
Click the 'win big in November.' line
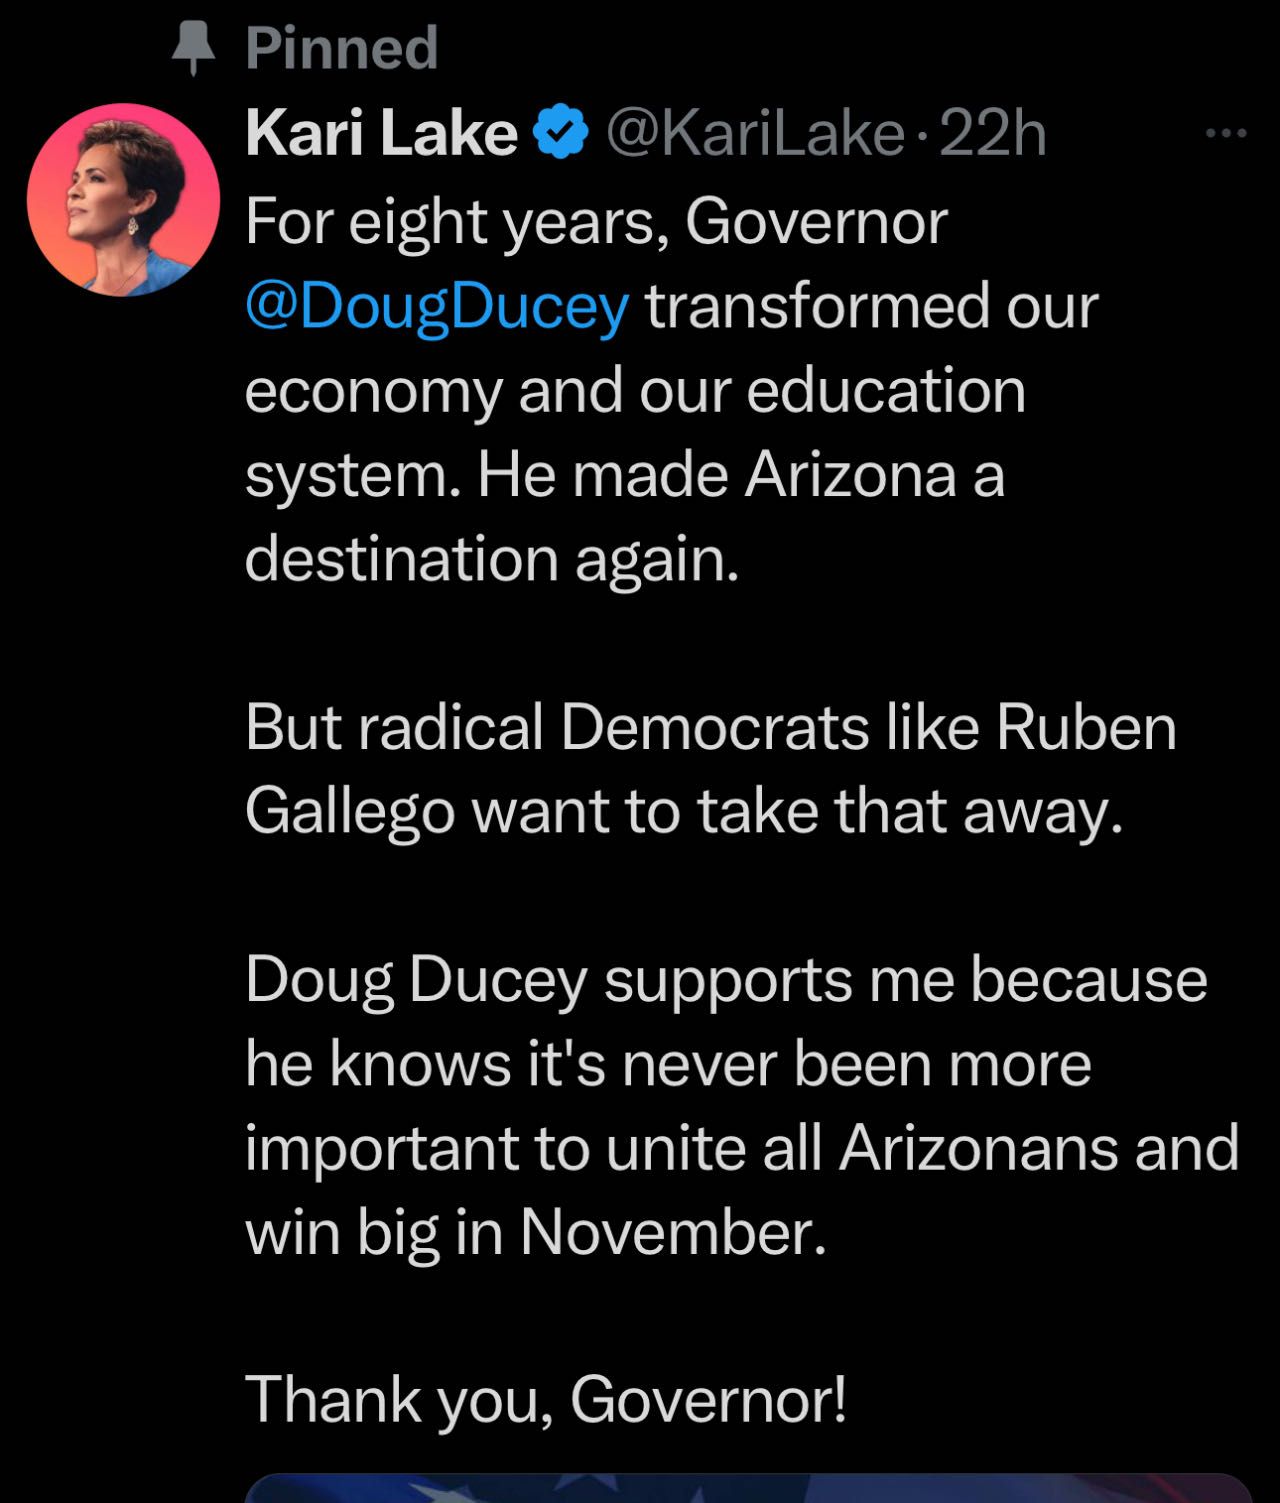click(x=536, y=1232)
